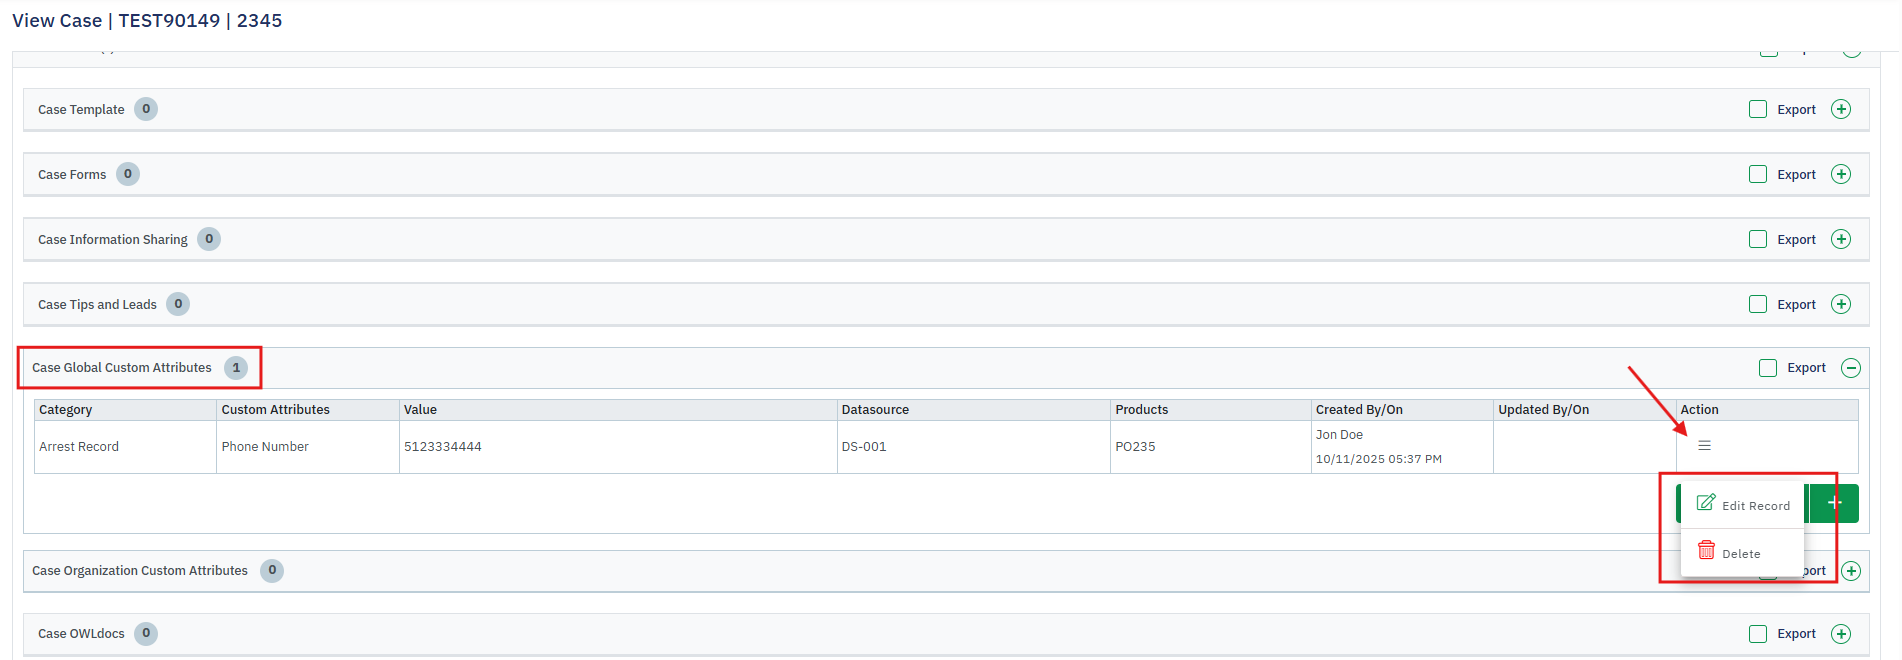Viewport: 1902px width, 660px height.
Task: Click plus icon for Case Tips and Leads
Action: (1840, 305)
